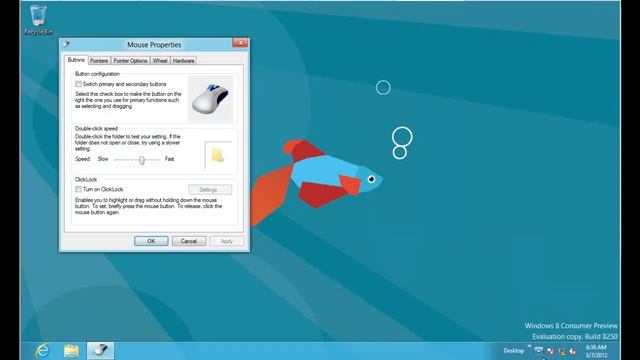
Task: Select the Mouse Properties taskbar button
Action: pyautogui.click(x=100, y=351)
